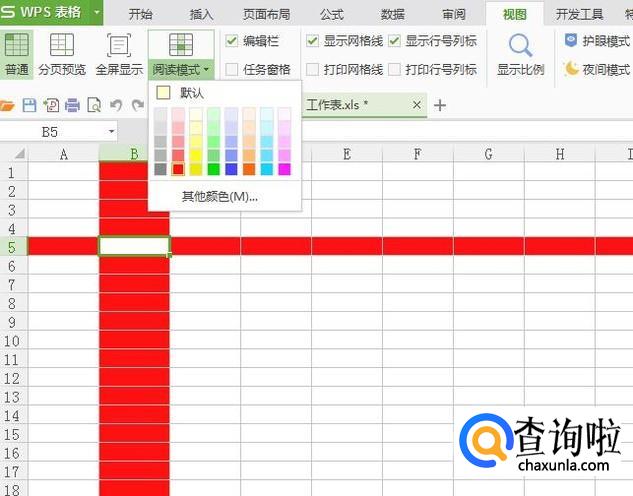Click cell F8

coord(418,303)
